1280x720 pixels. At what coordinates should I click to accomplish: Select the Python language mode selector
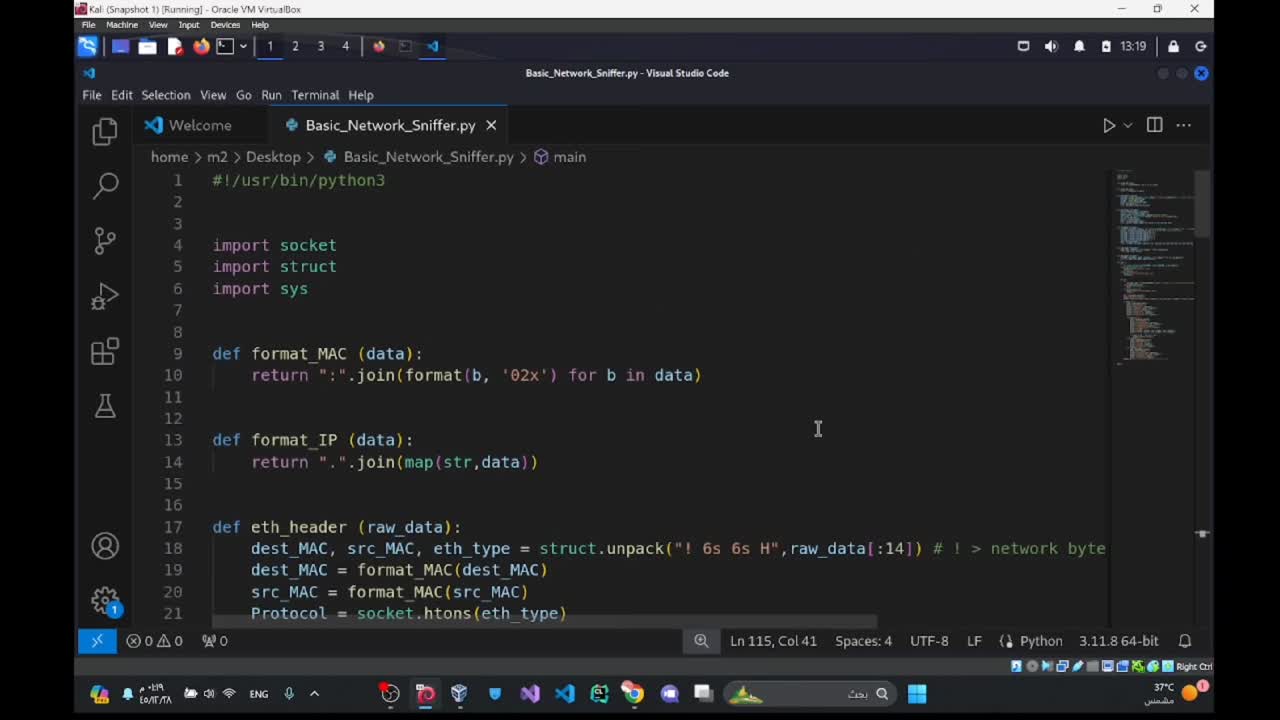click(1040, 641)
